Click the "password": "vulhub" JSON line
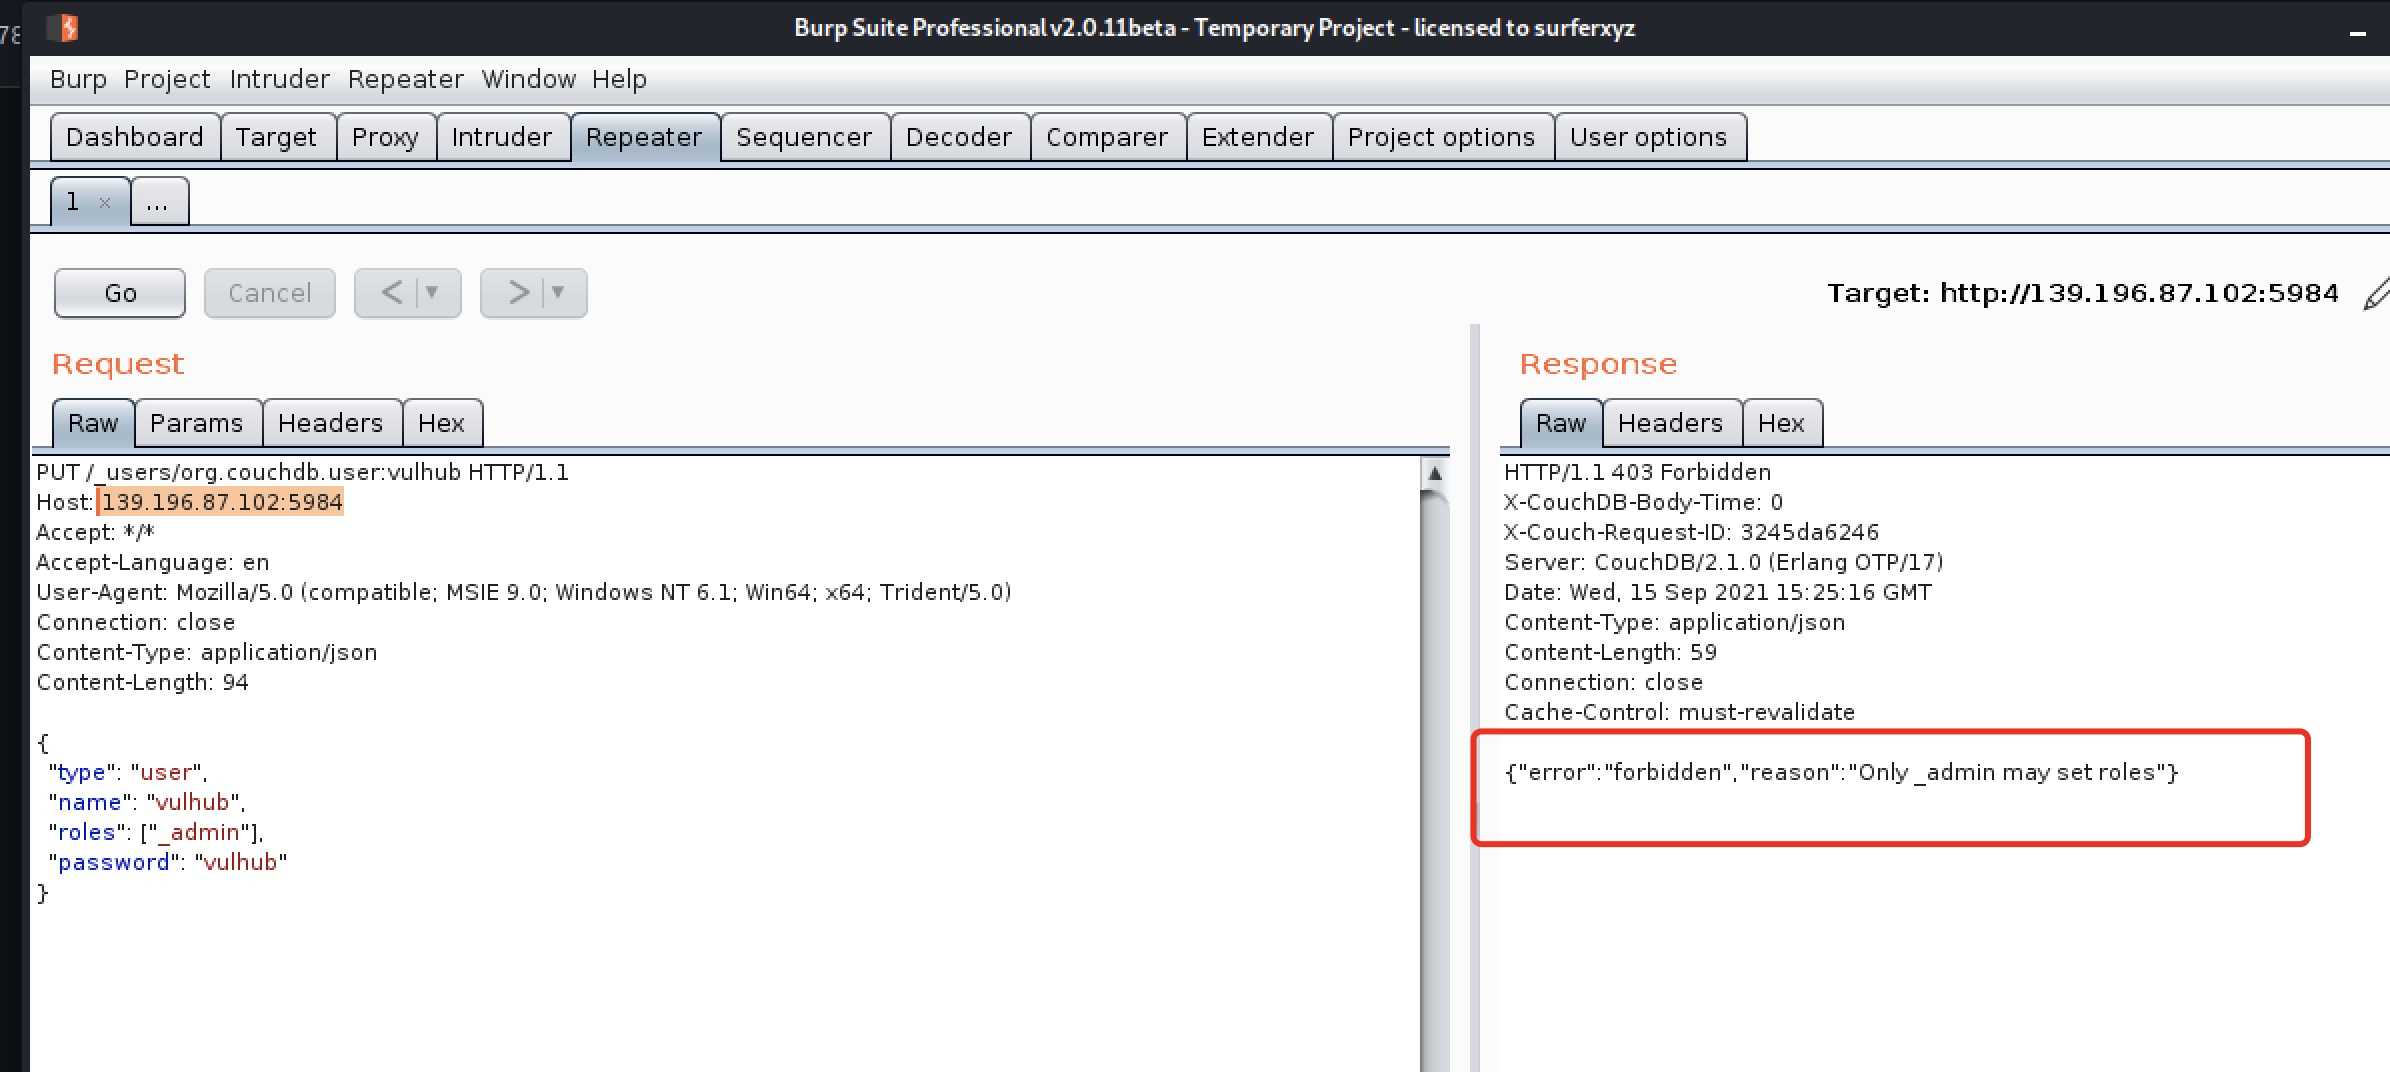Screen dimensions: 2390x1072 pos(168,862)
